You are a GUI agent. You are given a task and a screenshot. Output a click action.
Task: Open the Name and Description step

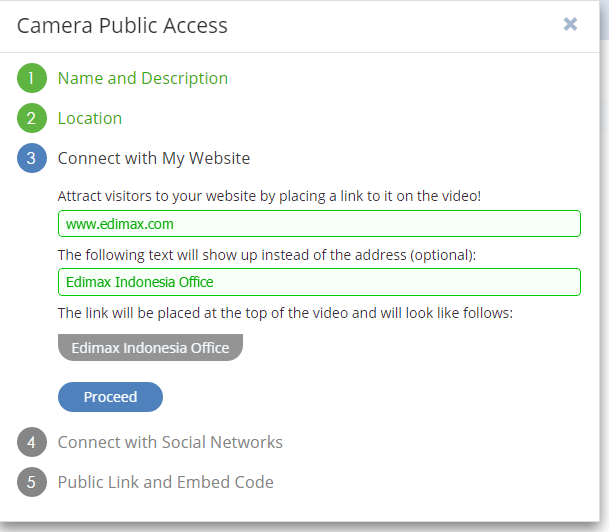(x=143, y=78)
